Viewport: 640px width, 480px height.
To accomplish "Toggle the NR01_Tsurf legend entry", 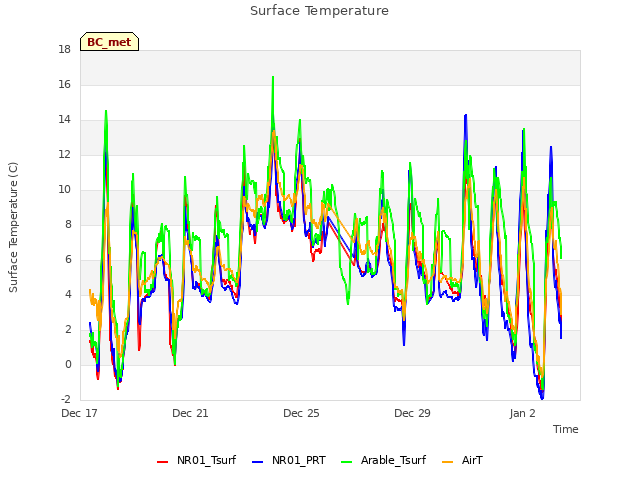I will (196, 460).
